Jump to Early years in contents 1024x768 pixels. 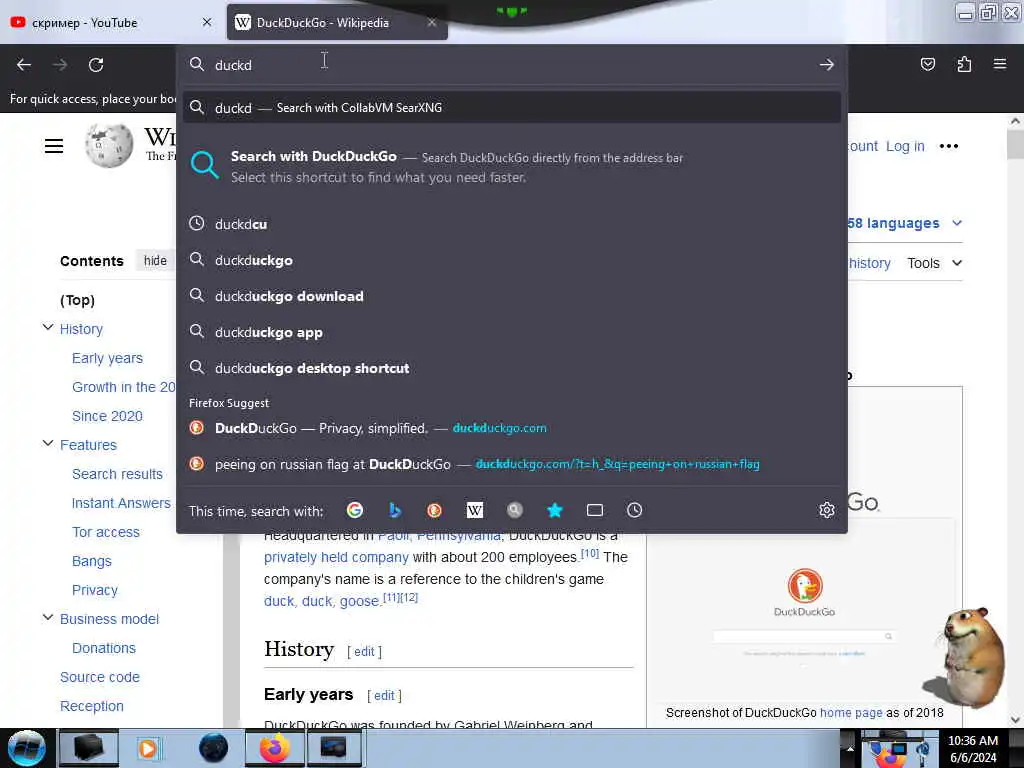pos(107,358)
